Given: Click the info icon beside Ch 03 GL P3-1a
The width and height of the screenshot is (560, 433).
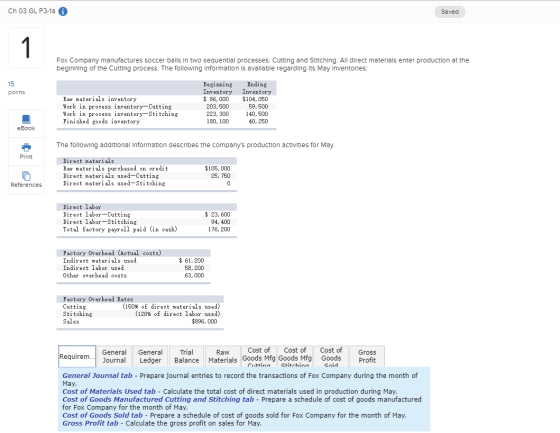Looking at the screenshot, I should point(63,11).
